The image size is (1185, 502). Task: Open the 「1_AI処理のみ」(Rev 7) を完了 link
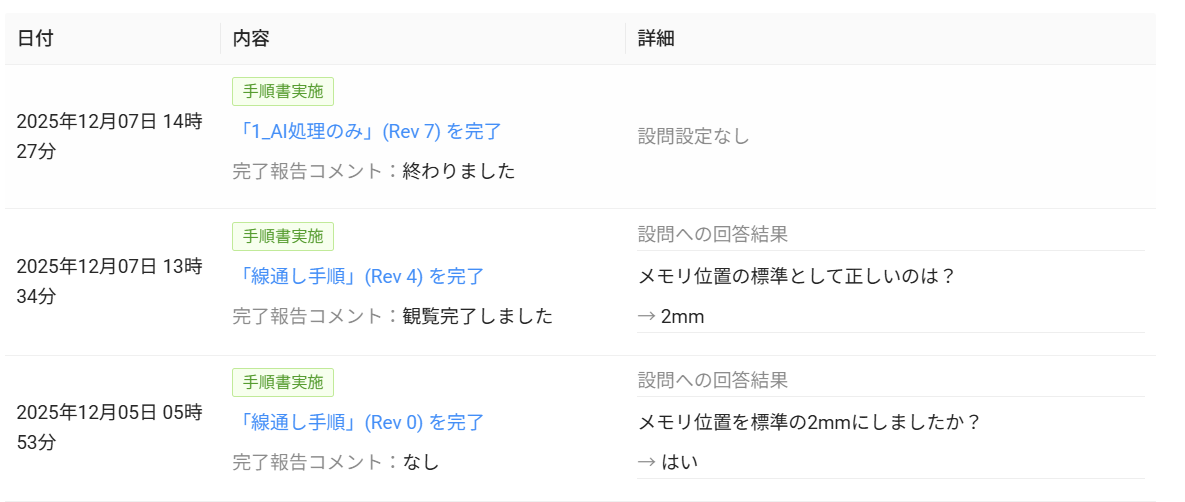[x=367, y=131]
